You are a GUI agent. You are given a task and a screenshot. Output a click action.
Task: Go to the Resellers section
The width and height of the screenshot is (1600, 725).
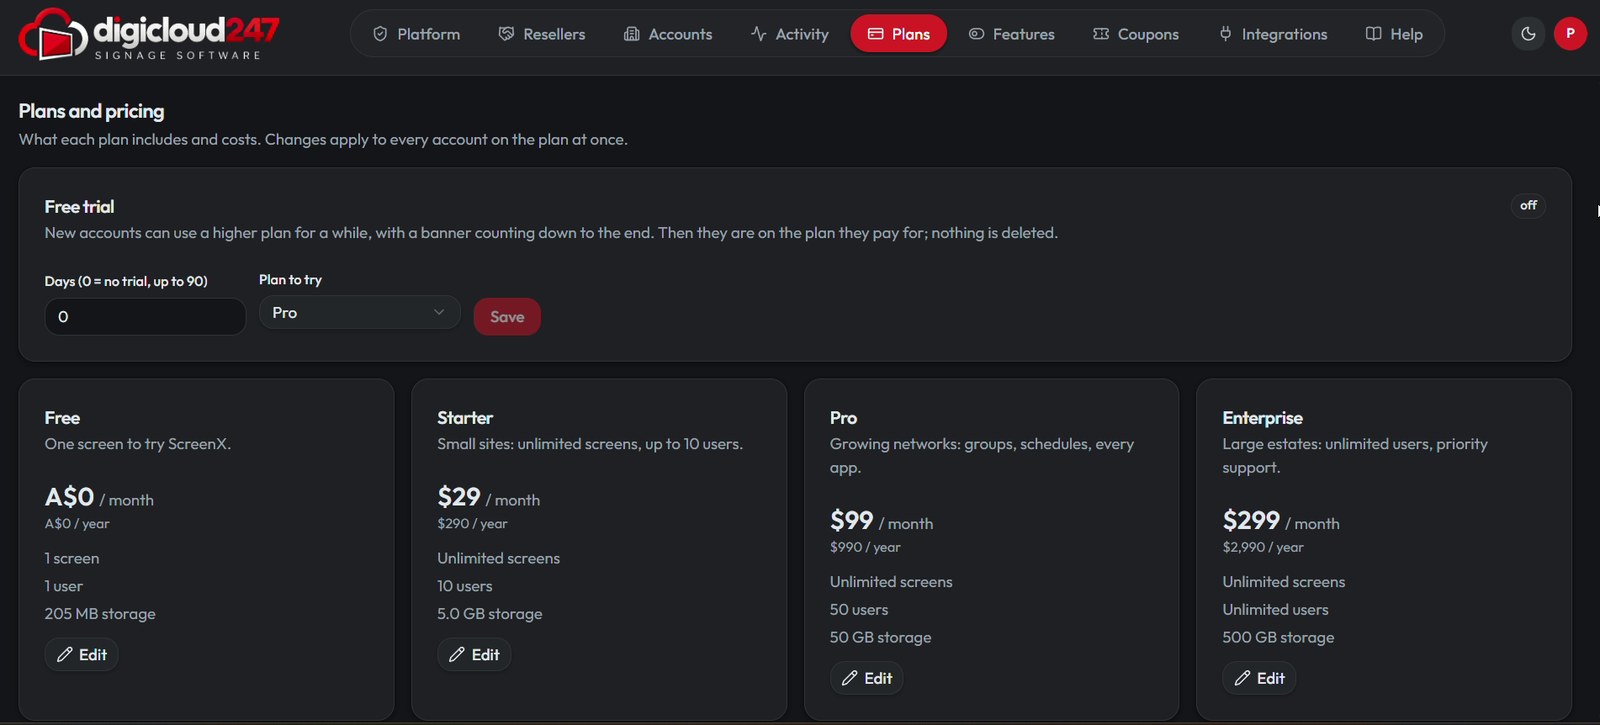[542, 34]
